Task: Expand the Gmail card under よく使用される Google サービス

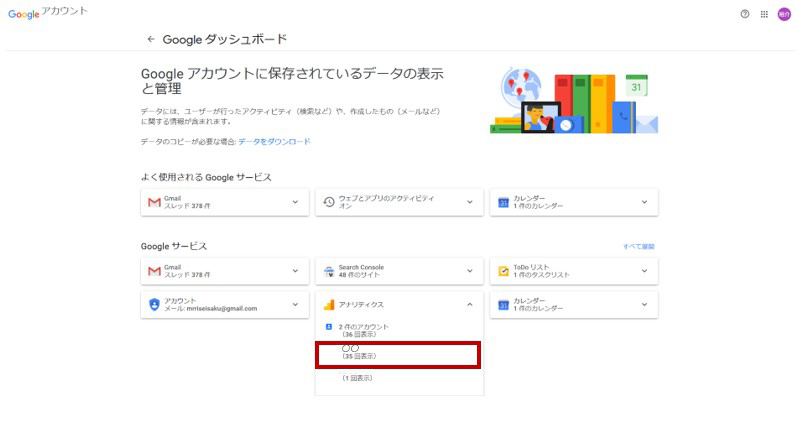Action: click(295, 202)
